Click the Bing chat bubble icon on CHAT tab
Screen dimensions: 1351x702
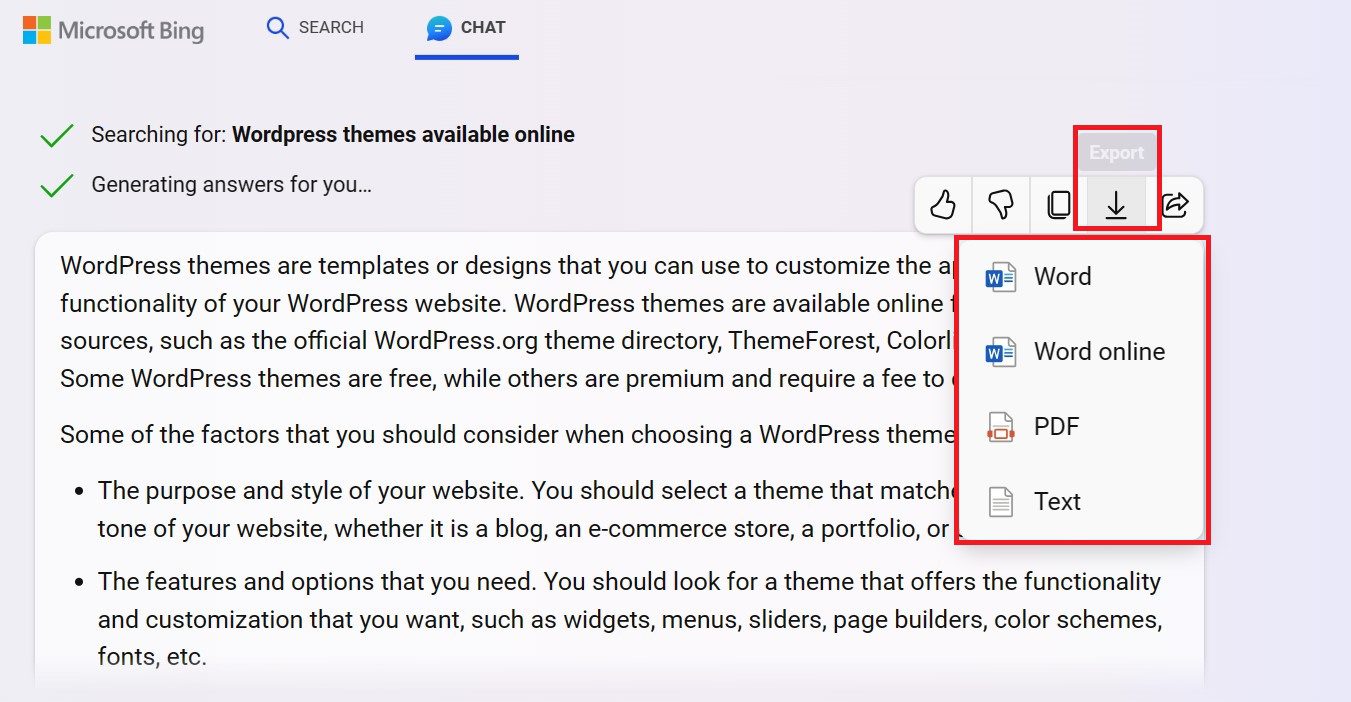(x=438, y=28)
